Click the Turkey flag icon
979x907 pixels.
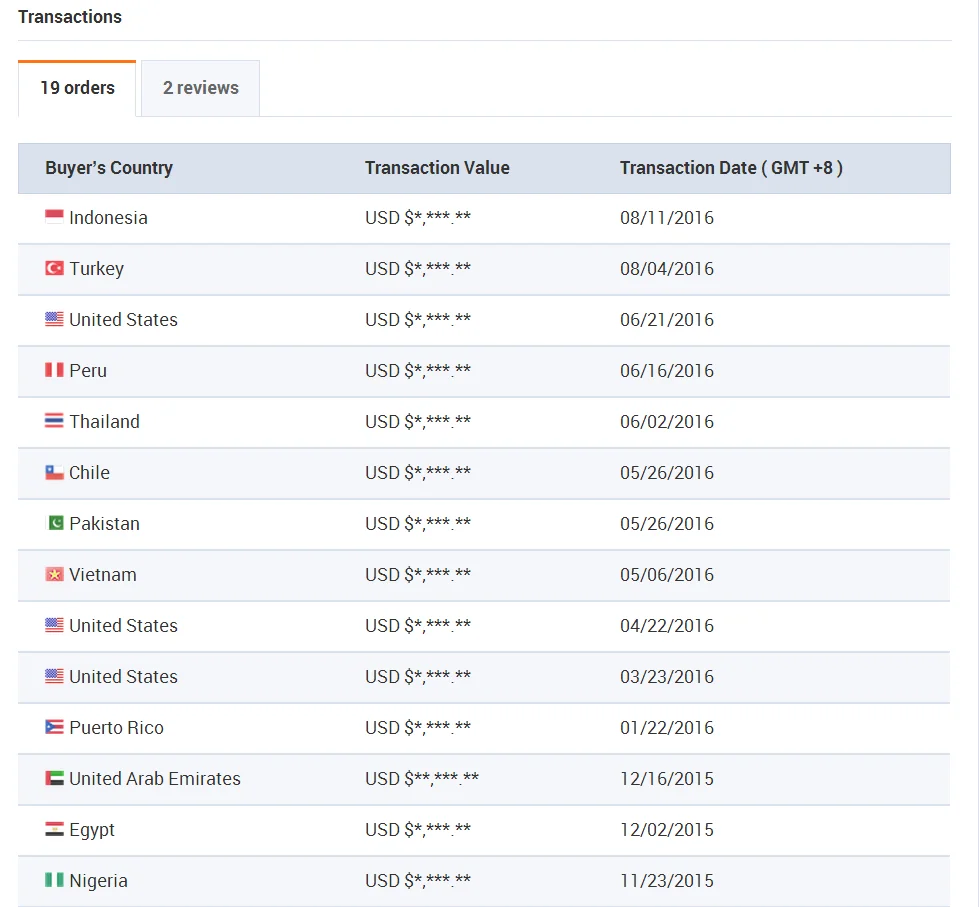pyautogui.click(x=54, y=268)
